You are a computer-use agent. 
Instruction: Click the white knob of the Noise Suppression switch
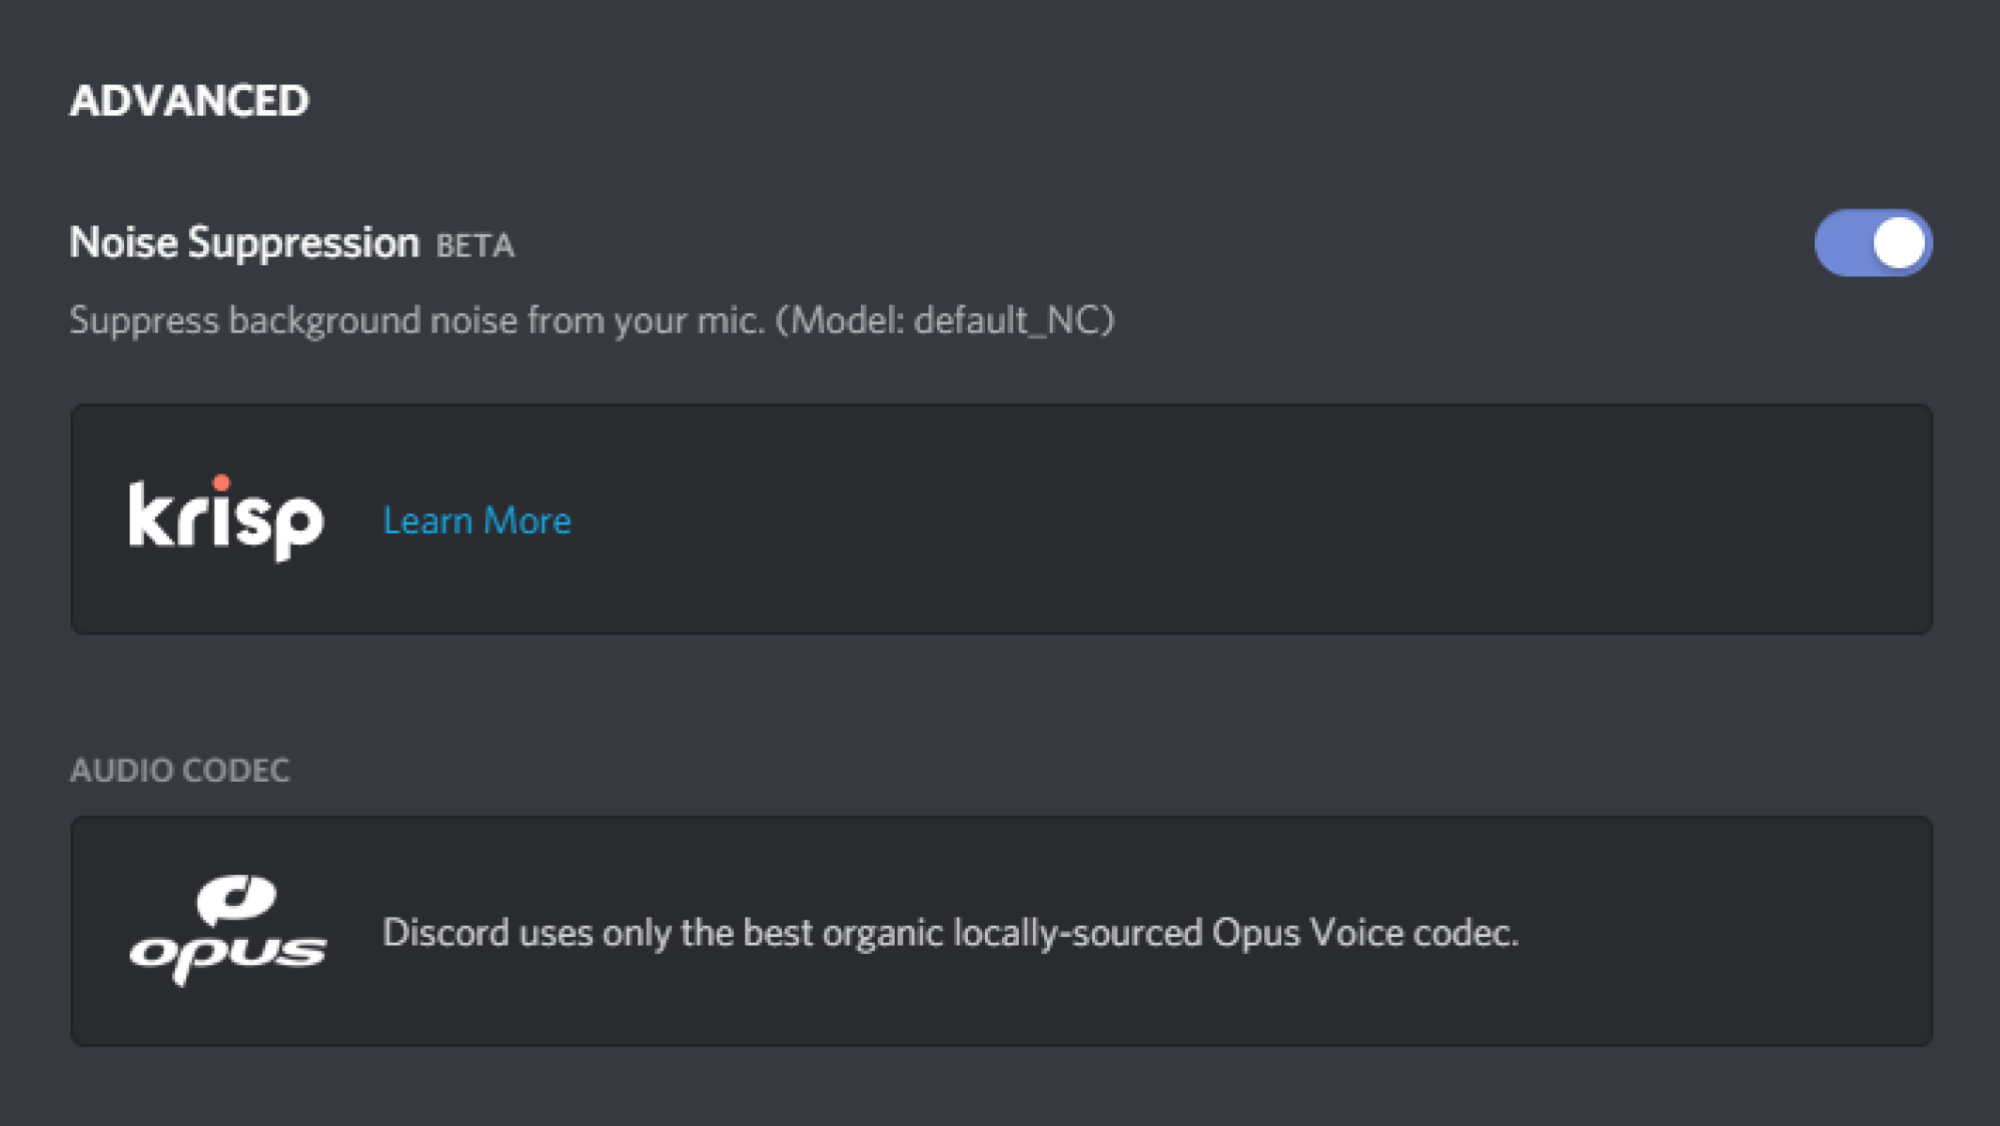pyautogui.click(x=1899, y=243)
